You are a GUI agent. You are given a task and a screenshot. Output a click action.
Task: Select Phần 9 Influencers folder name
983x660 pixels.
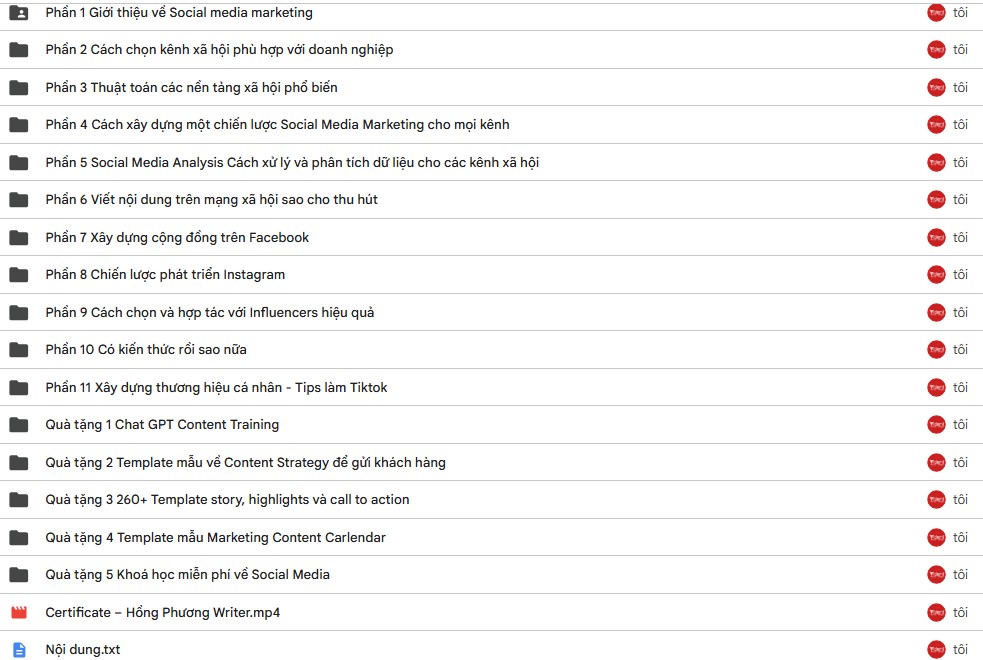coord(209,312)
